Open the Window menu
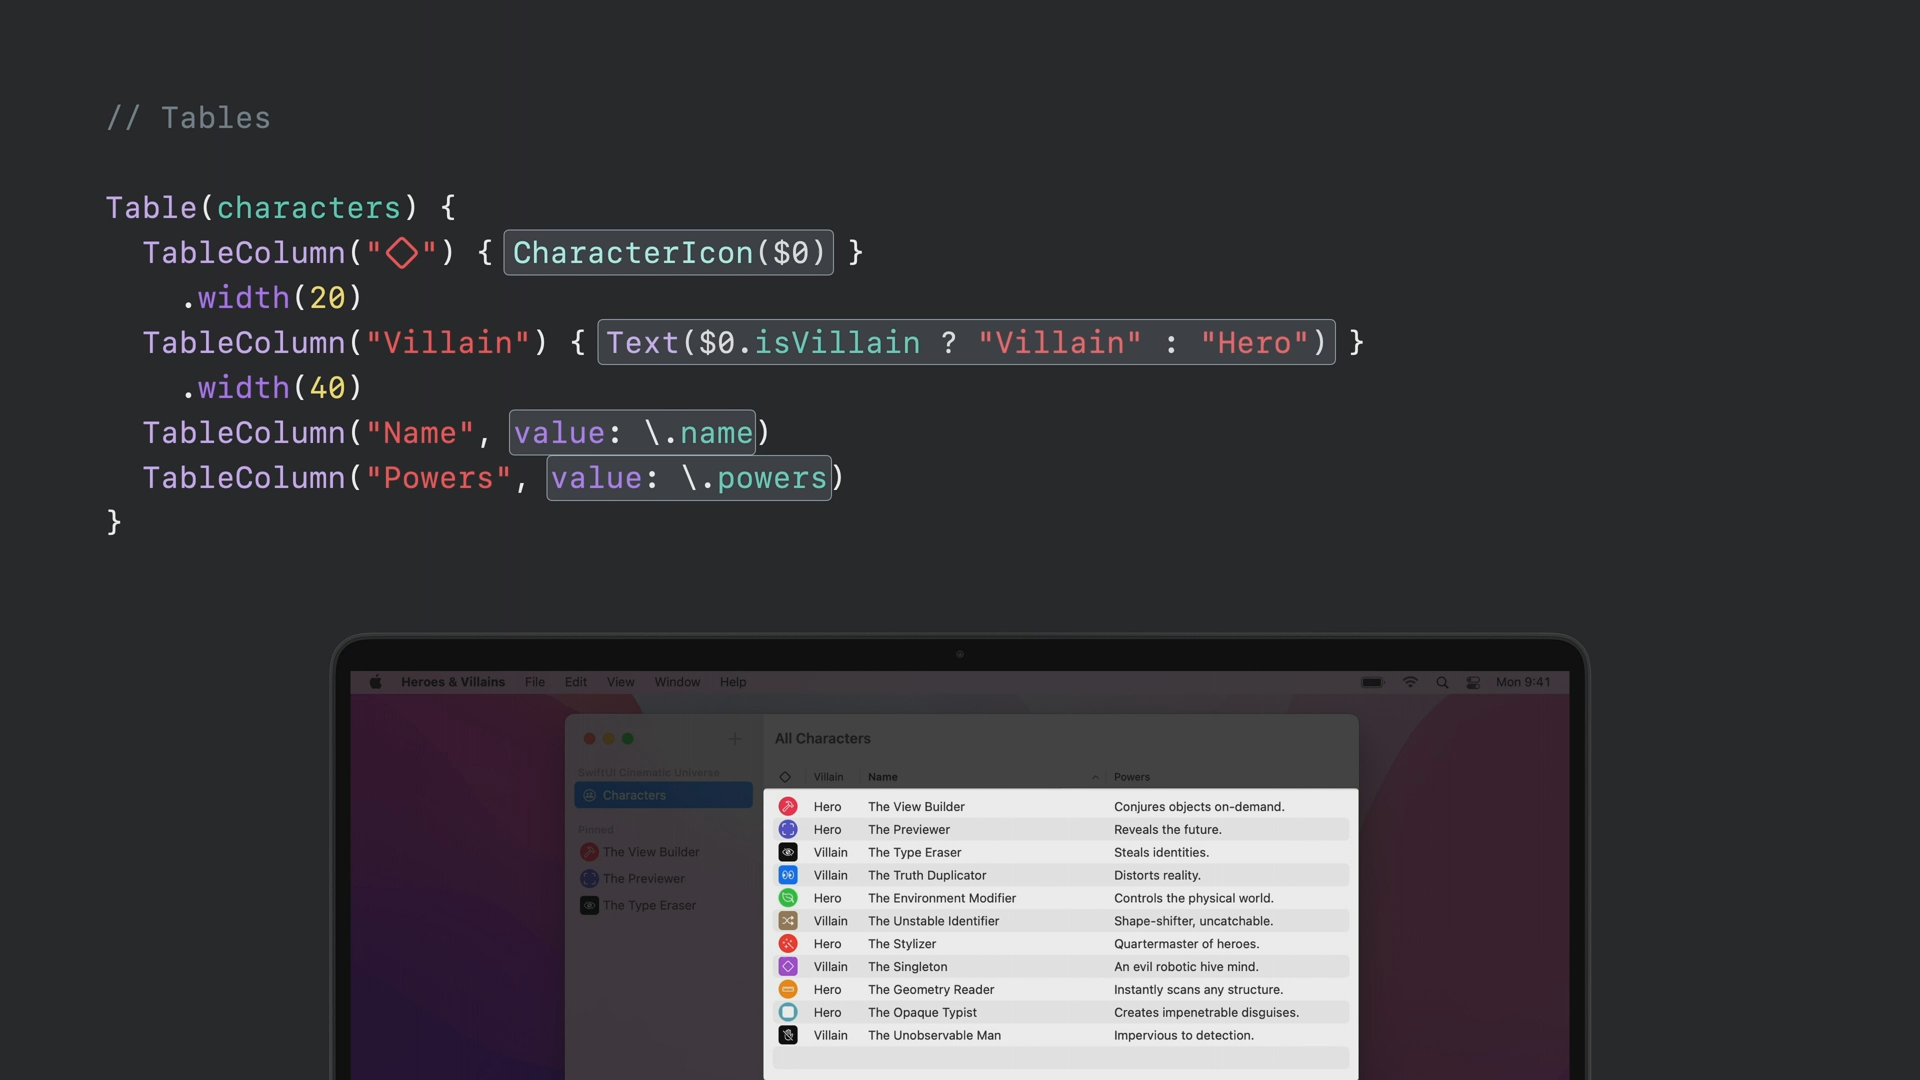The height and width of the screenshot is (1080, 1920). tap(677, 682)
